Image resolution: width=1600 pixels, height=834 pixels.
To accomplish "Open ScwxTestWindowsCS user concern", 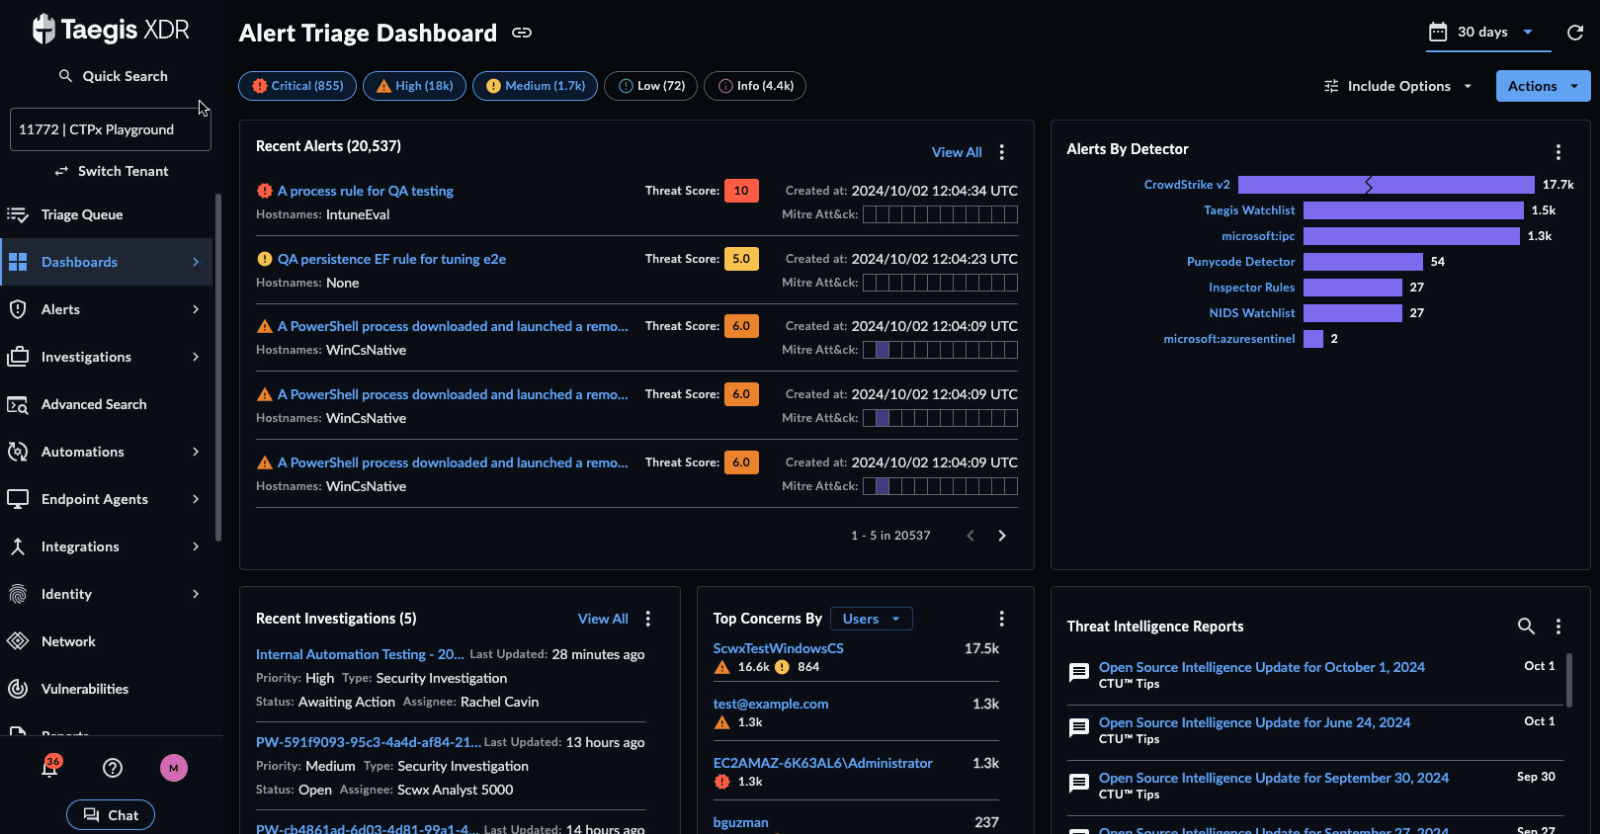I will pyautogui.click(x=778, y=648).
